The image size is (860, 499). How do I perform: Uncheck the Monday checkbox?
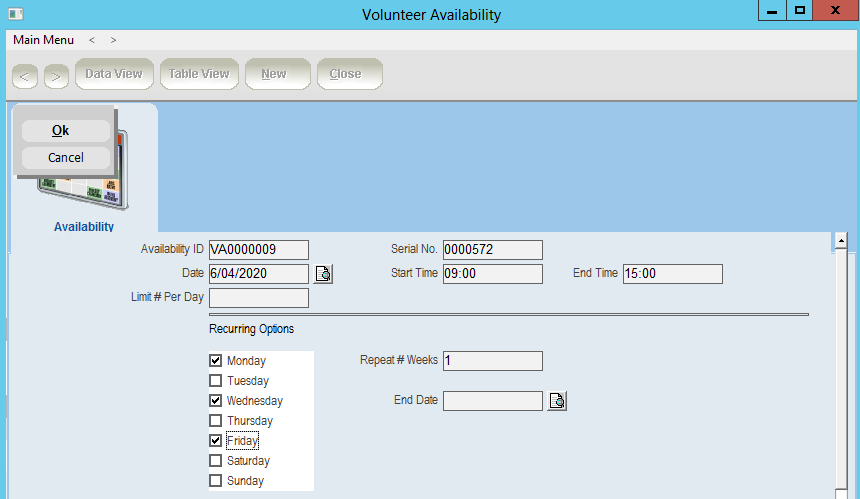point(215,361)
